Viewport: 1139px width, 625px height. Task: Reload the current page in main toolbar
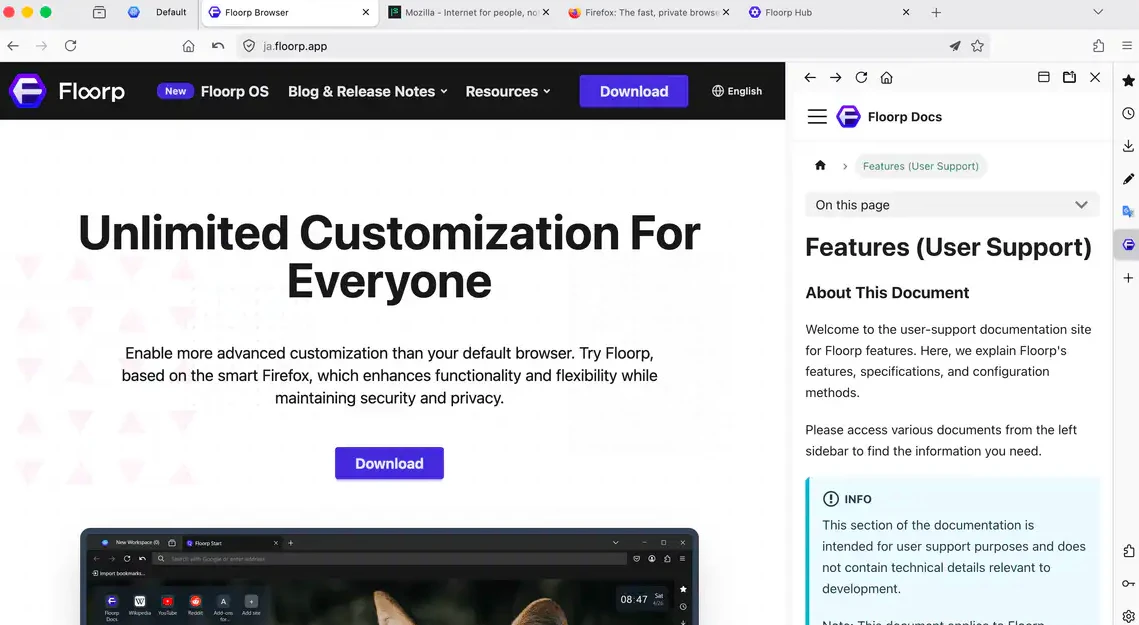point(70,46)
